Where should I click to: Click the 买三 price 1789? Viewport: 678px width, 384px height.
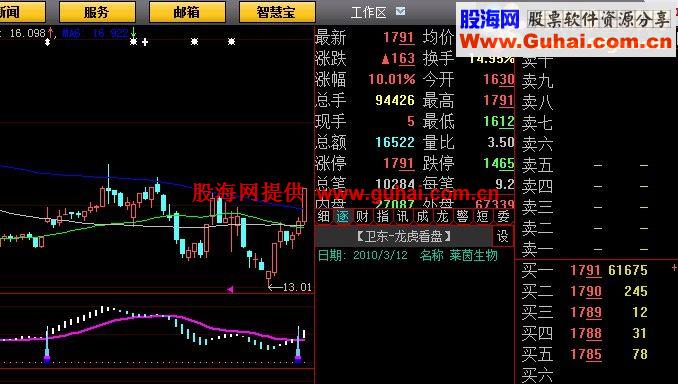pos(585,312)
